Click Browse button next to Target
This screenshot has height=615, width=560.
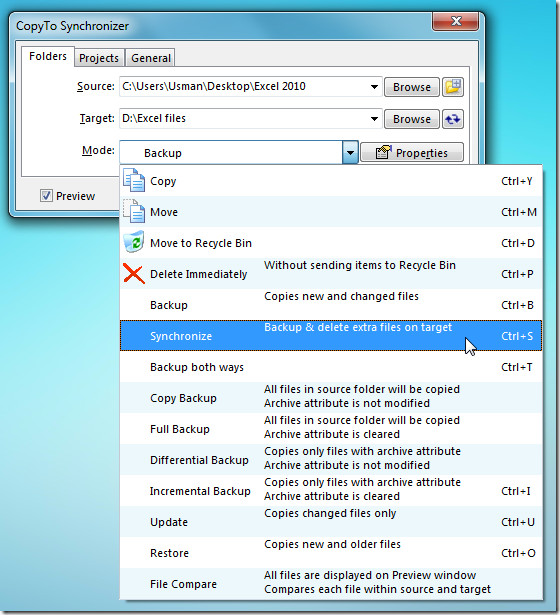point(411,119)
